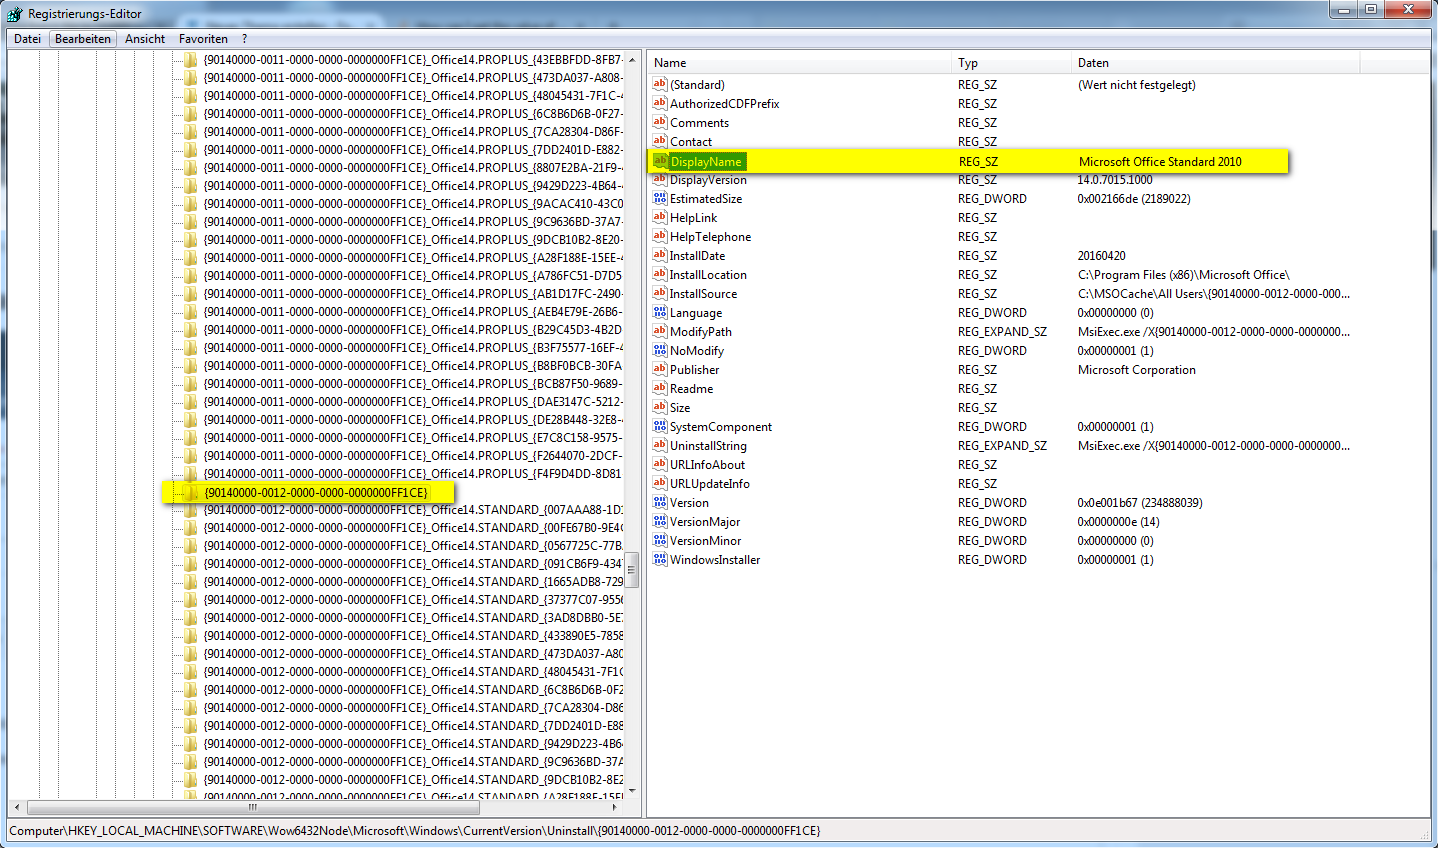The width and height of the screenshot is (1438, 848).
Task: Select key PROPLUS_{9ACAC410-43C0
Action: (x=413, y=203)
